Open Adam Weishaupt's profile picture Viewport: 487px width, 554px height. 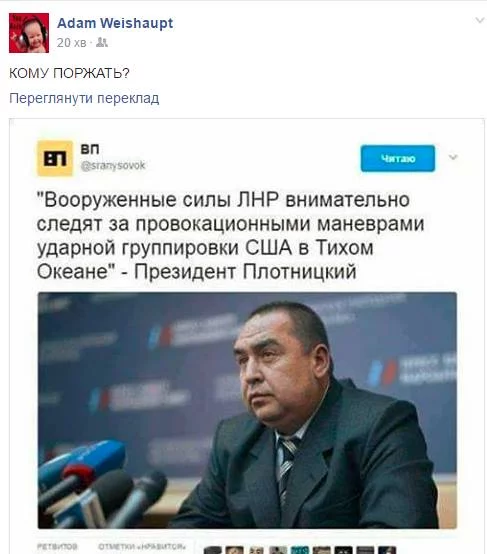point(29,33)
